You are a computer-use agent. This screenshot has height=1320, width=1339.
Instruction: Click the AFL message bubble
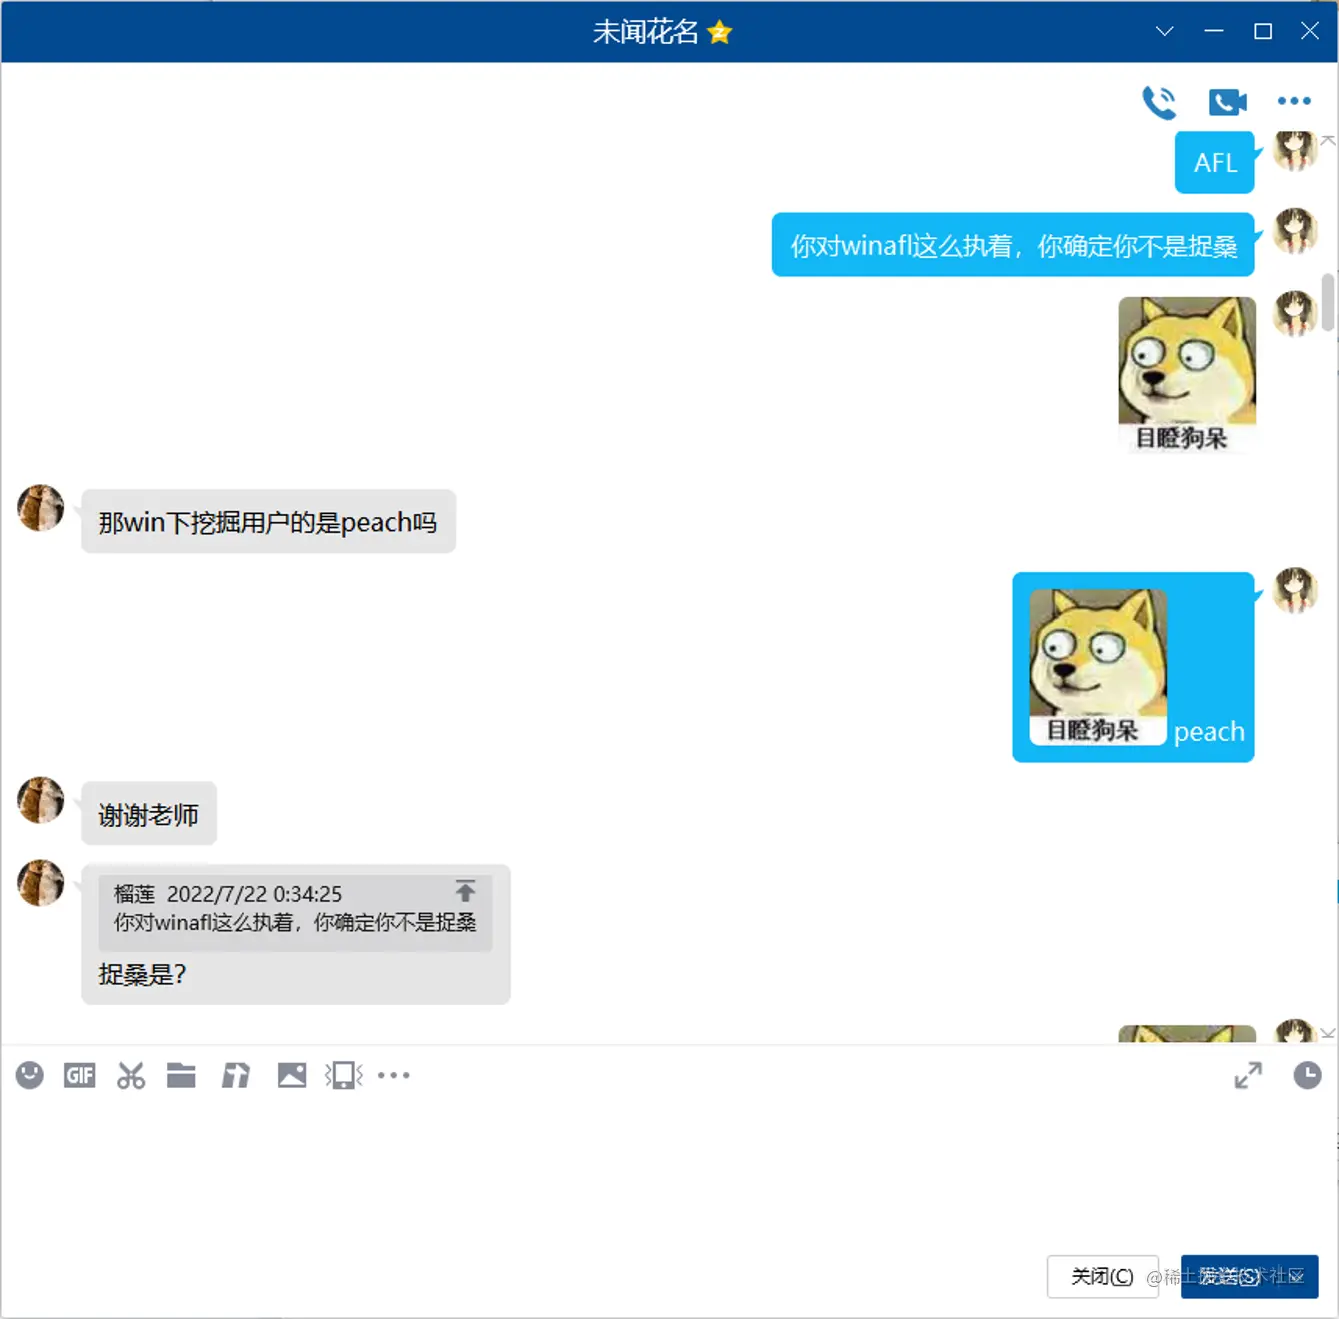(1214, 162)
